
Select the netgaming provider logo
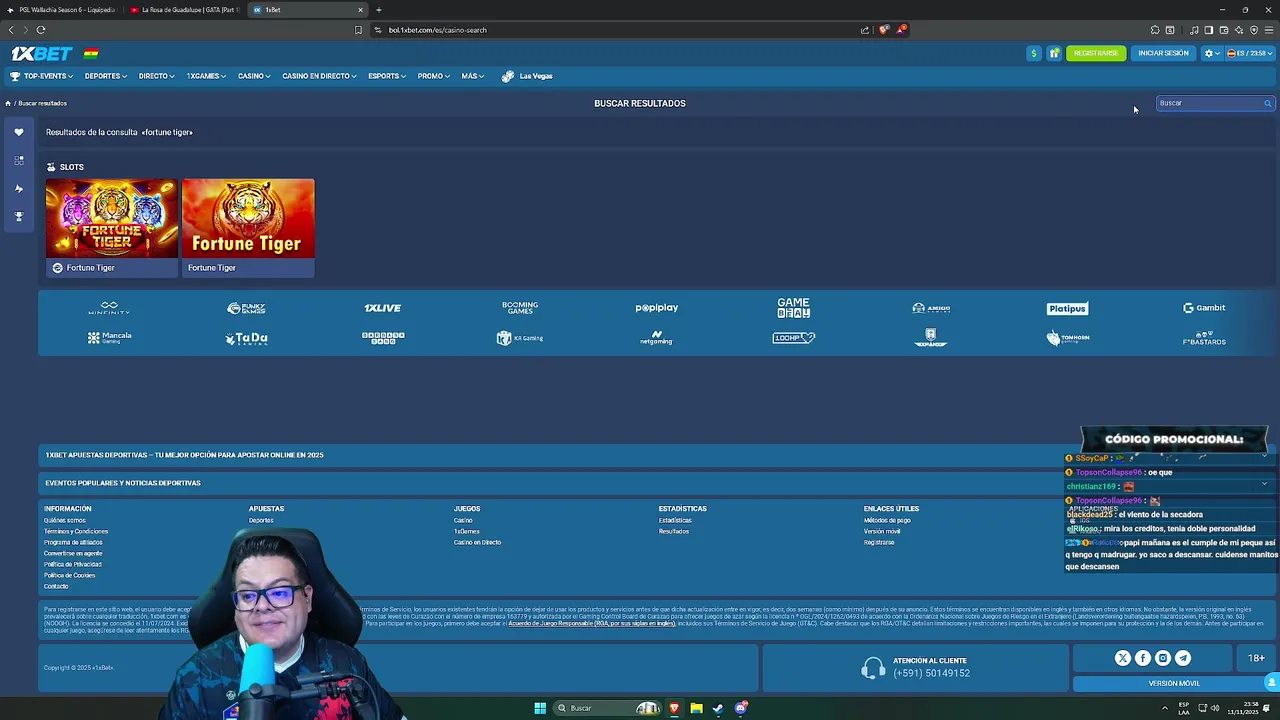point(657,338)
